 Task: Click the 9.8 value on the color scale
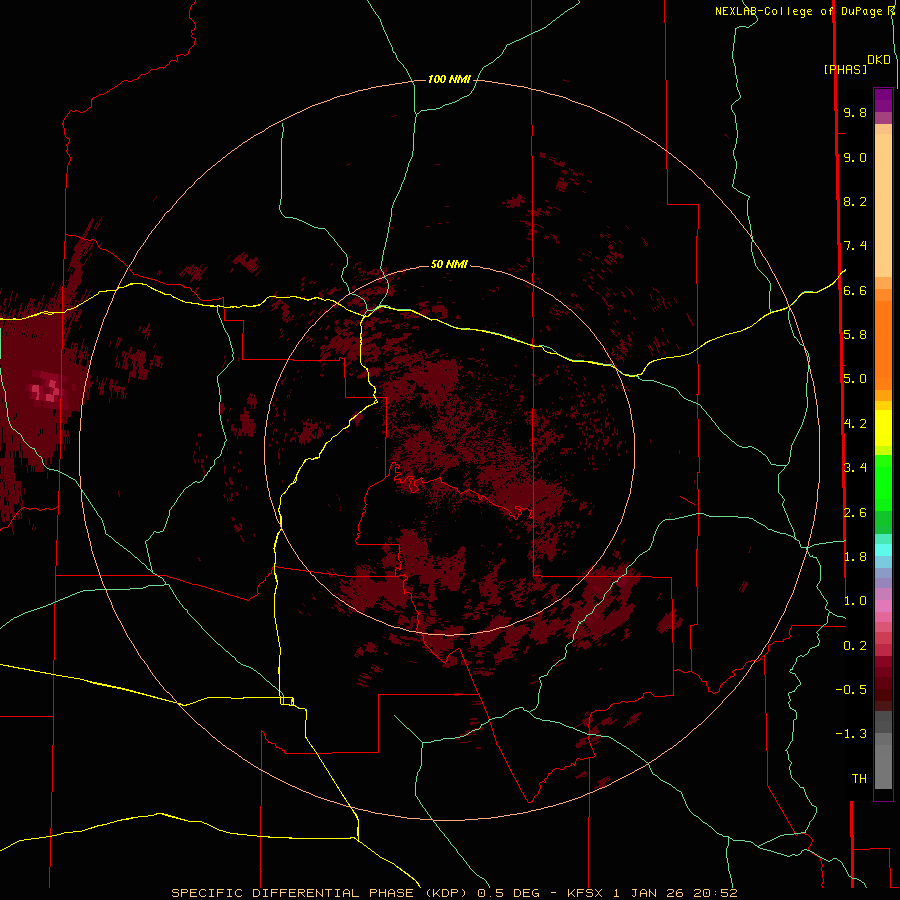[x=855, y=112]
